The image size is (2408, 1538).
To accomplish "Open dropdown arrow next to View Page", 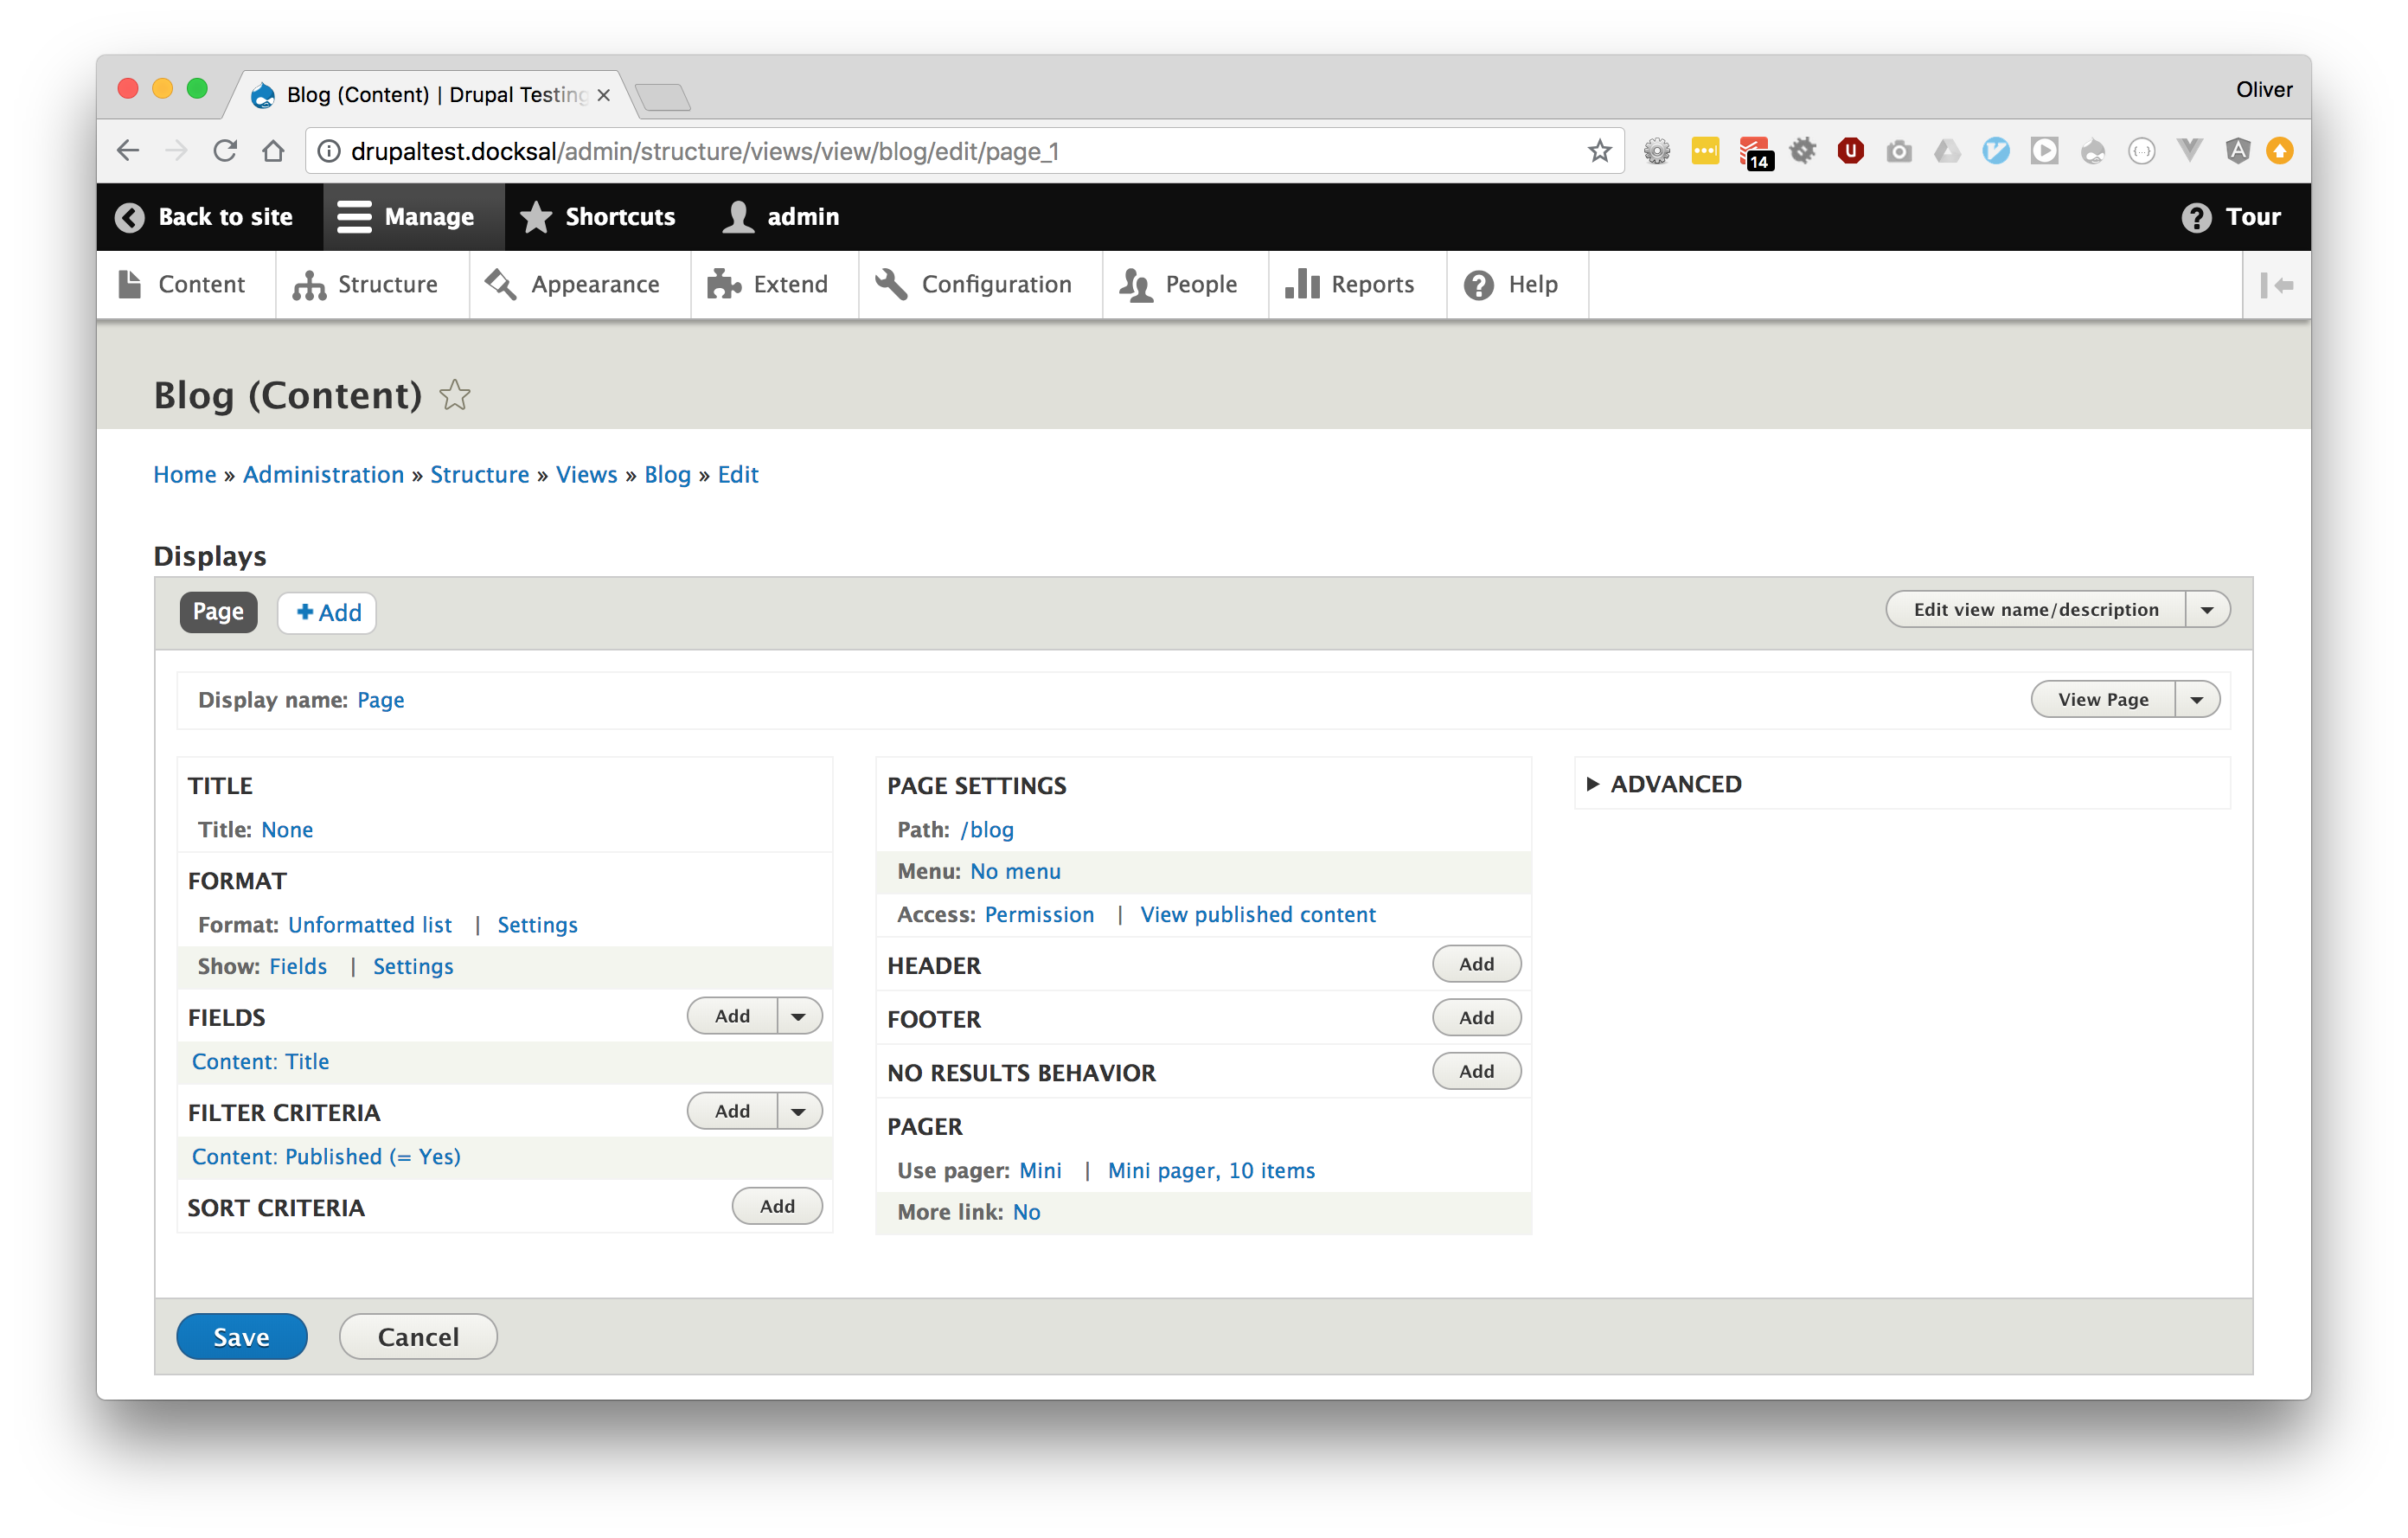I will (x=2196, y=700).
